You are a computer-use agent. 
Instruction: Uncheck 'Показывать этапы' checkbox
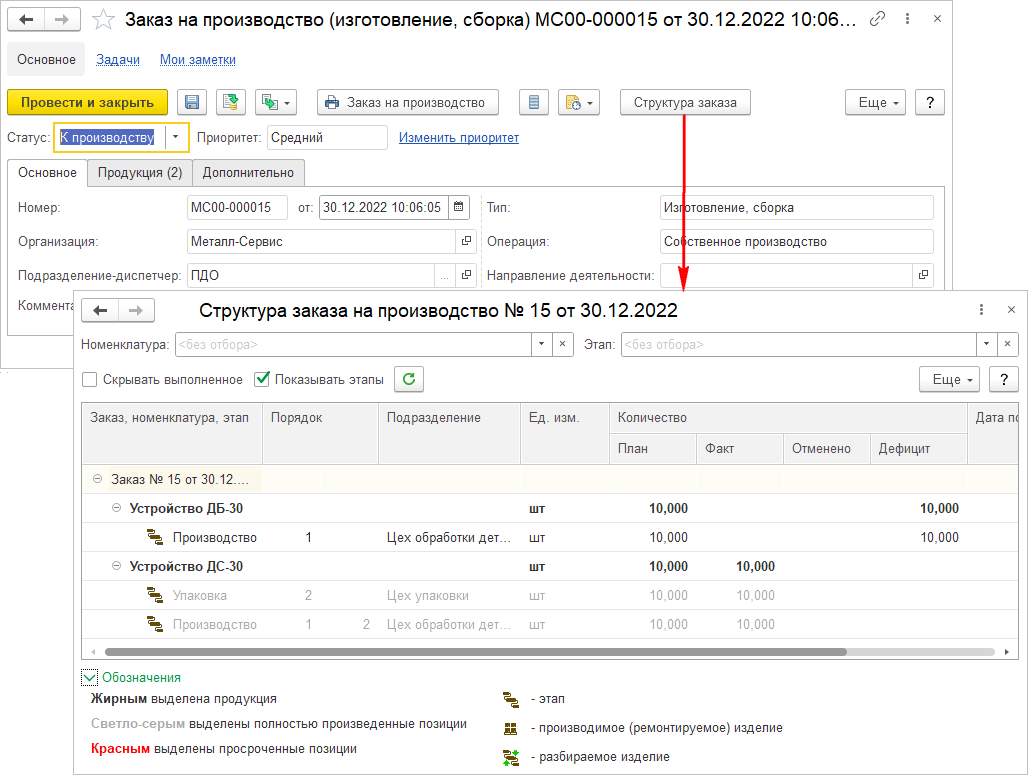point(261,379)
